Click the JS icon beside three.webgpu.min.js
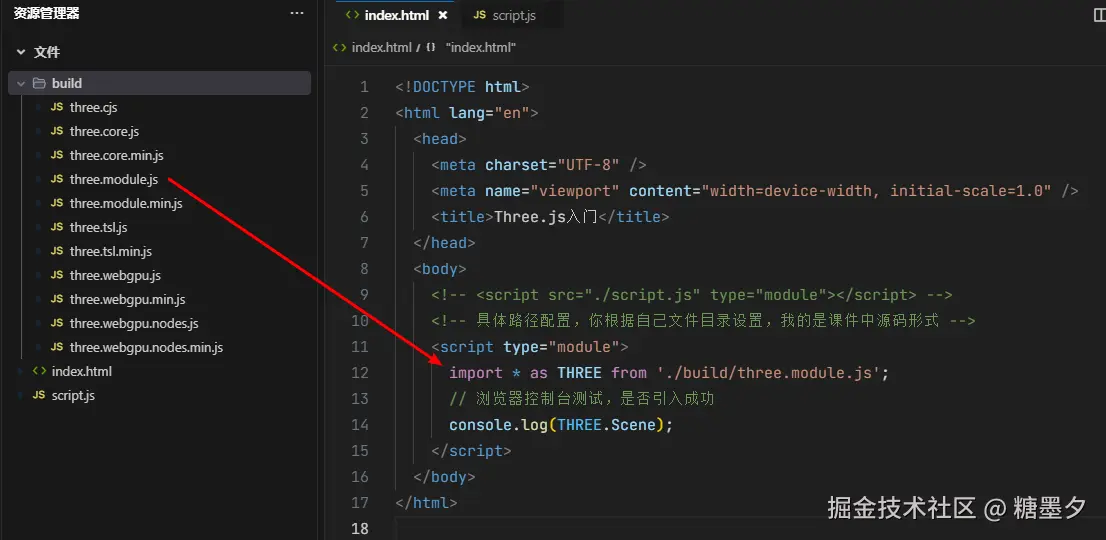Screen dimensions: 1106x540 click(56, 299)
